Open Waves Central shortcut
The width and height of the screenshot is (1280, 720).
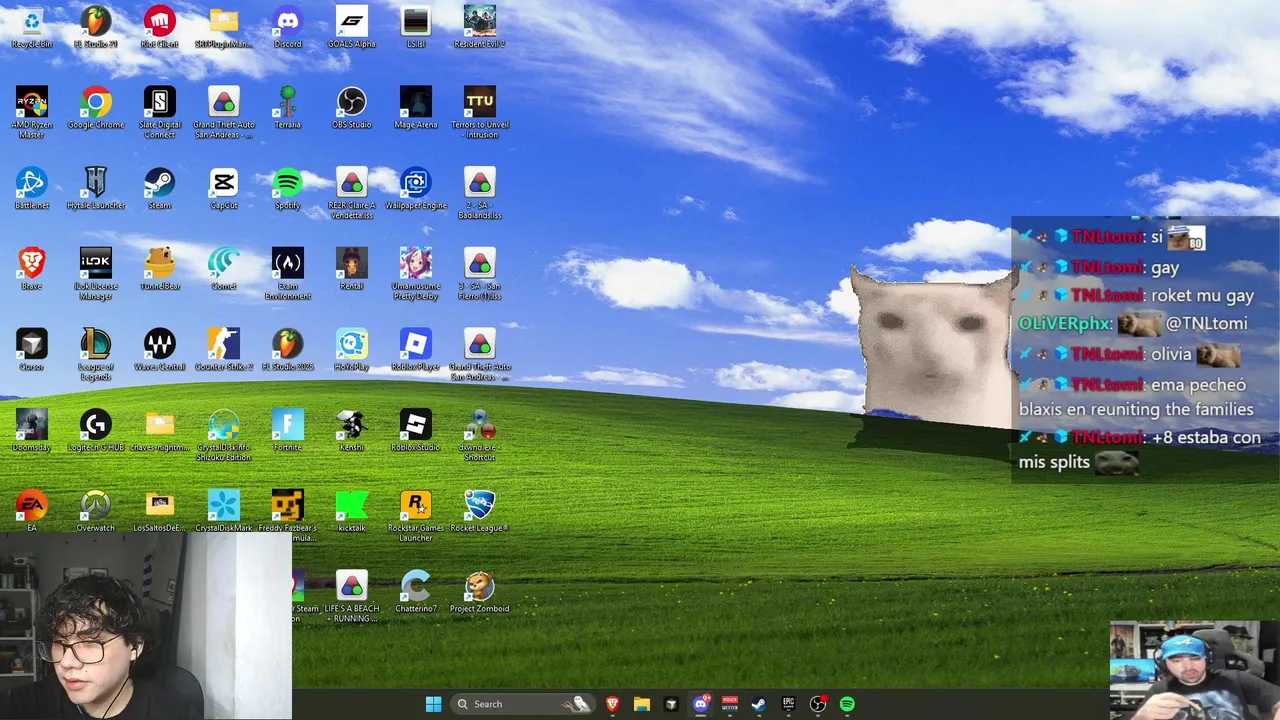160,350
